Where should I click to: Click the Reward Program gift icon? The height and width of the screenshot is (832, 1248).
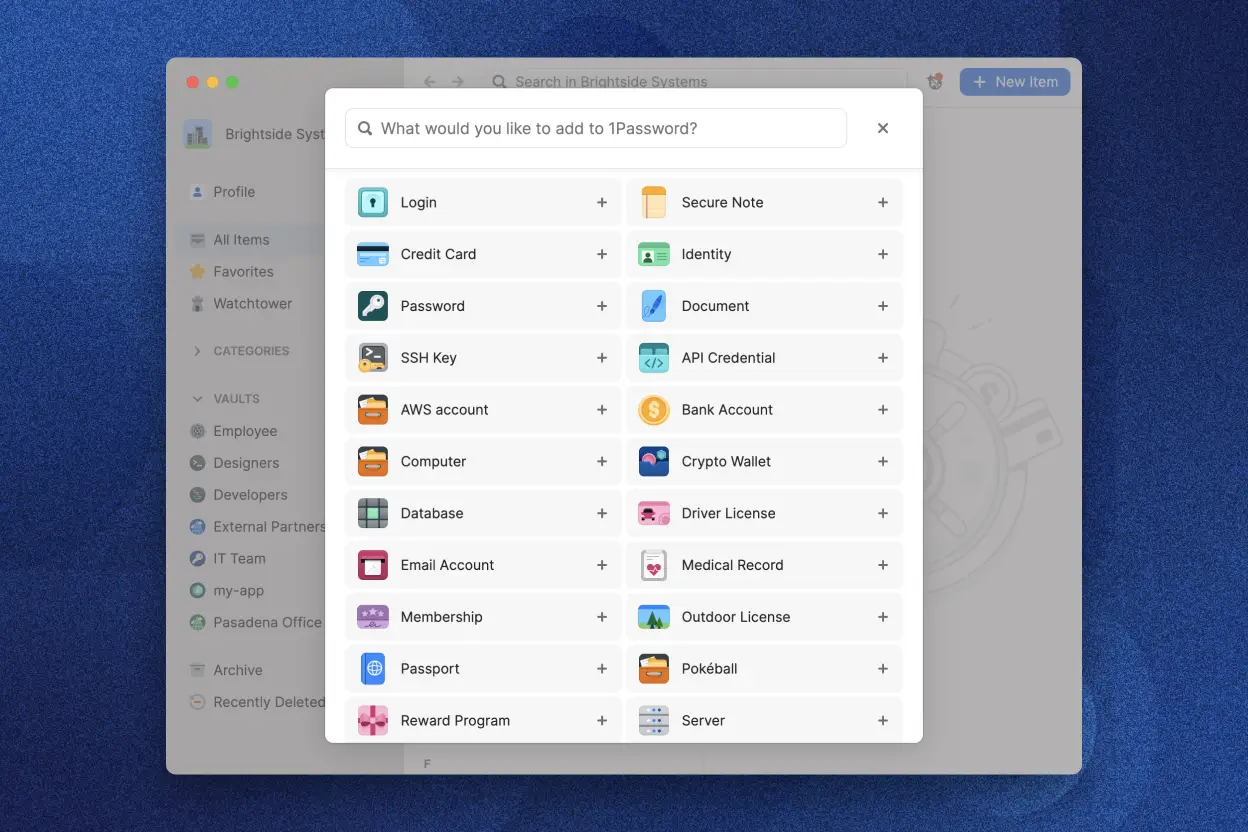click(x=373, y=720)
